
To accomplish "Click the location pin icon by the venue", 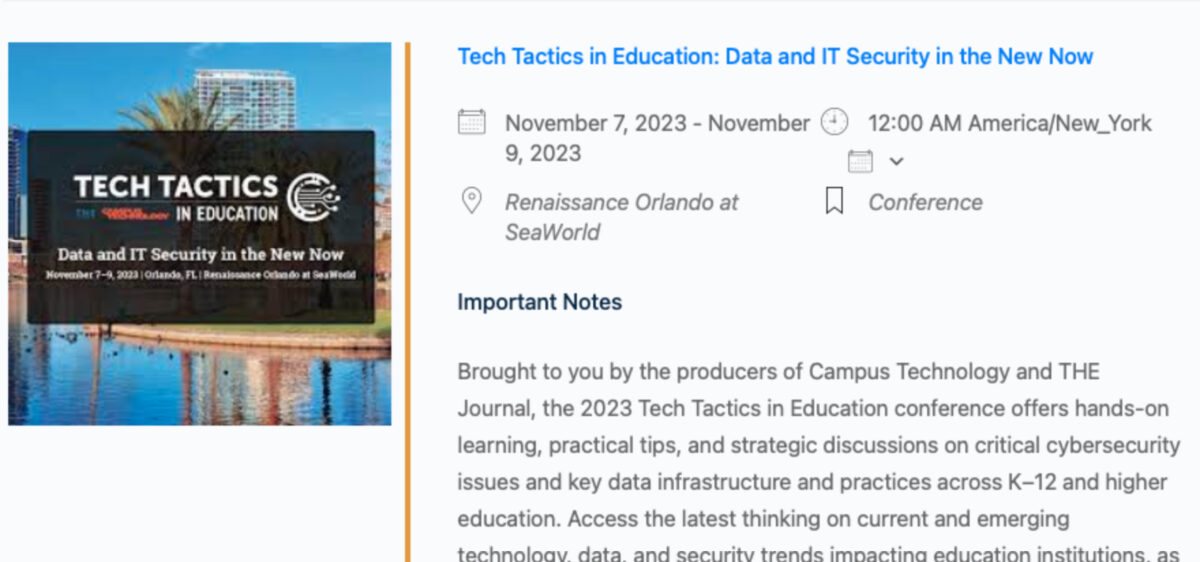I will 471,201.
